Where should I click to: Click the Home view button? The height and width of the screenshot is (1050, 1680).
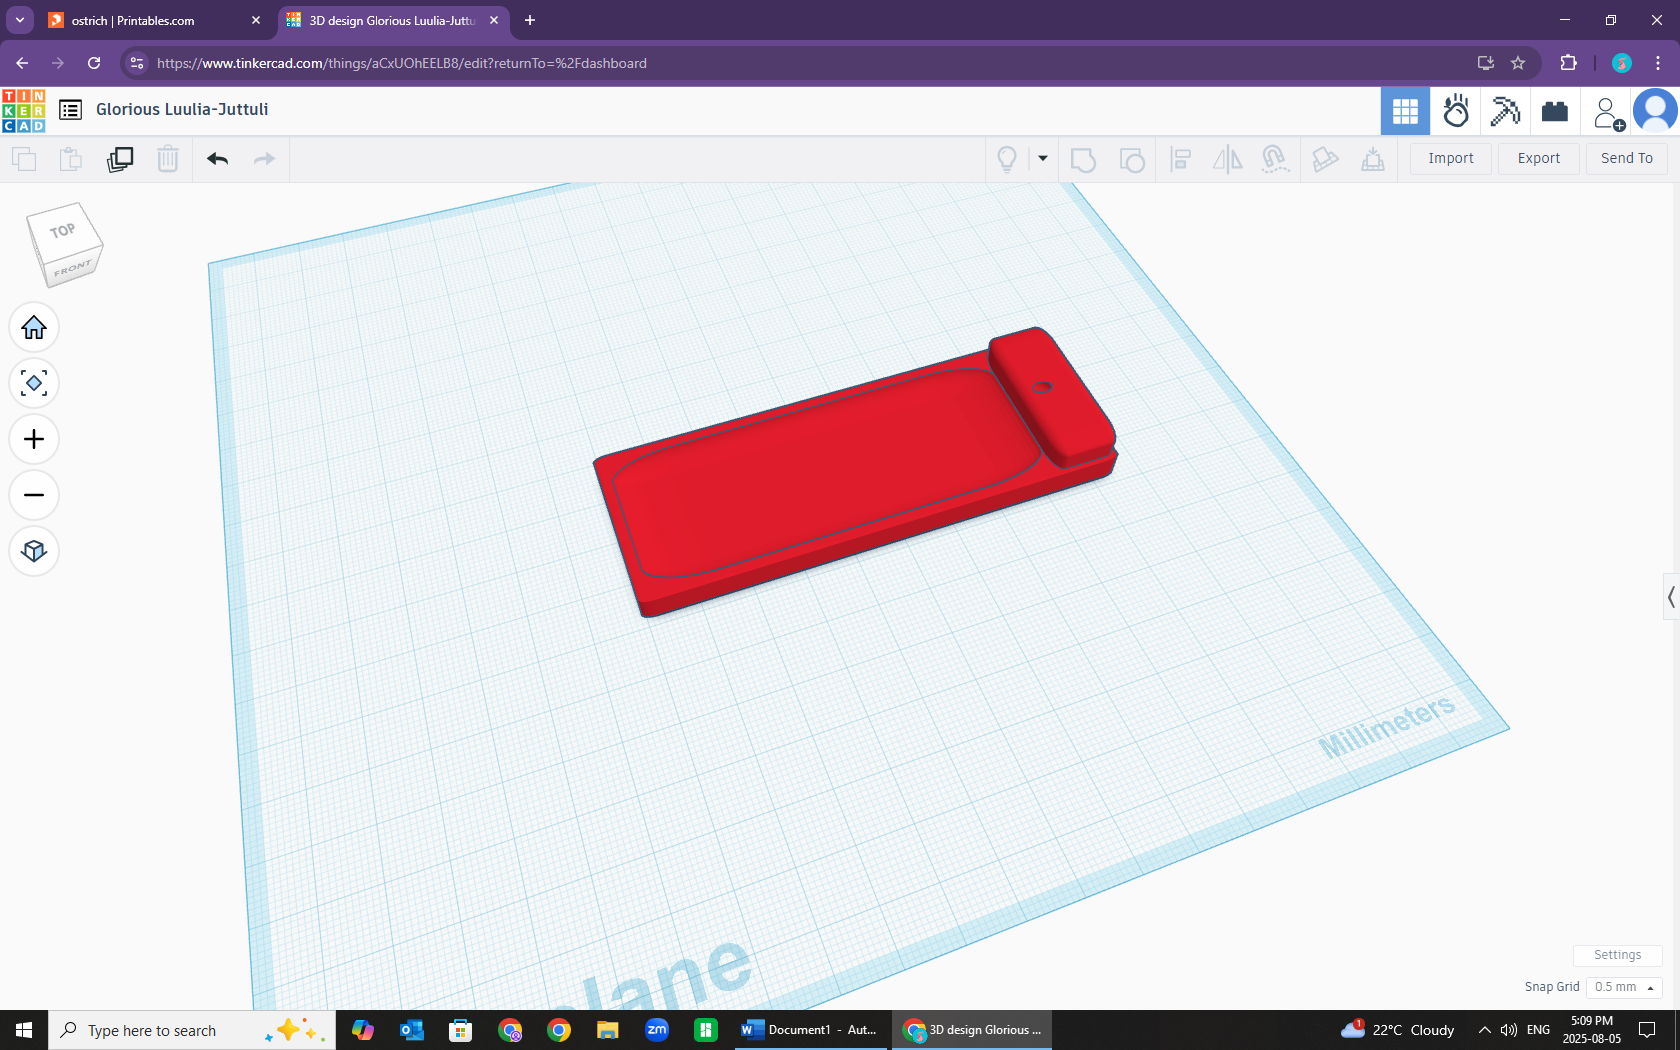click(34, 328)
